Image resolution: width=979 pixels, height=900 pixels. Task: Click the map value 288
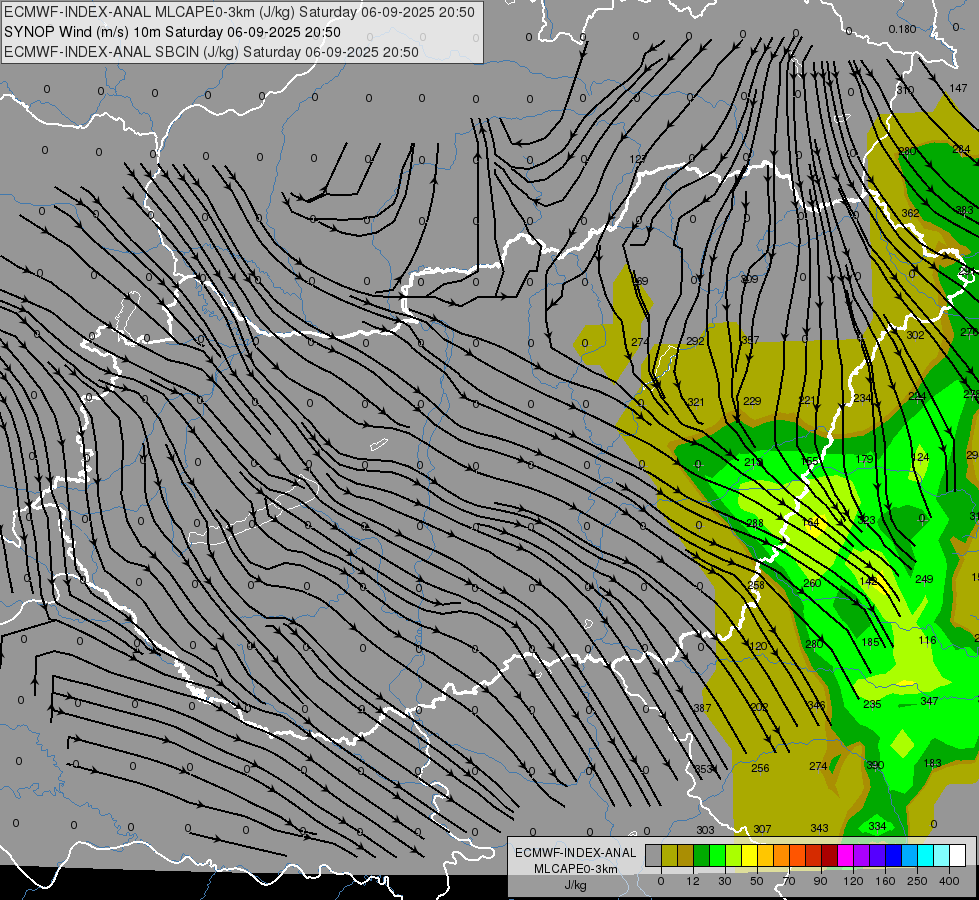(755, 523)
